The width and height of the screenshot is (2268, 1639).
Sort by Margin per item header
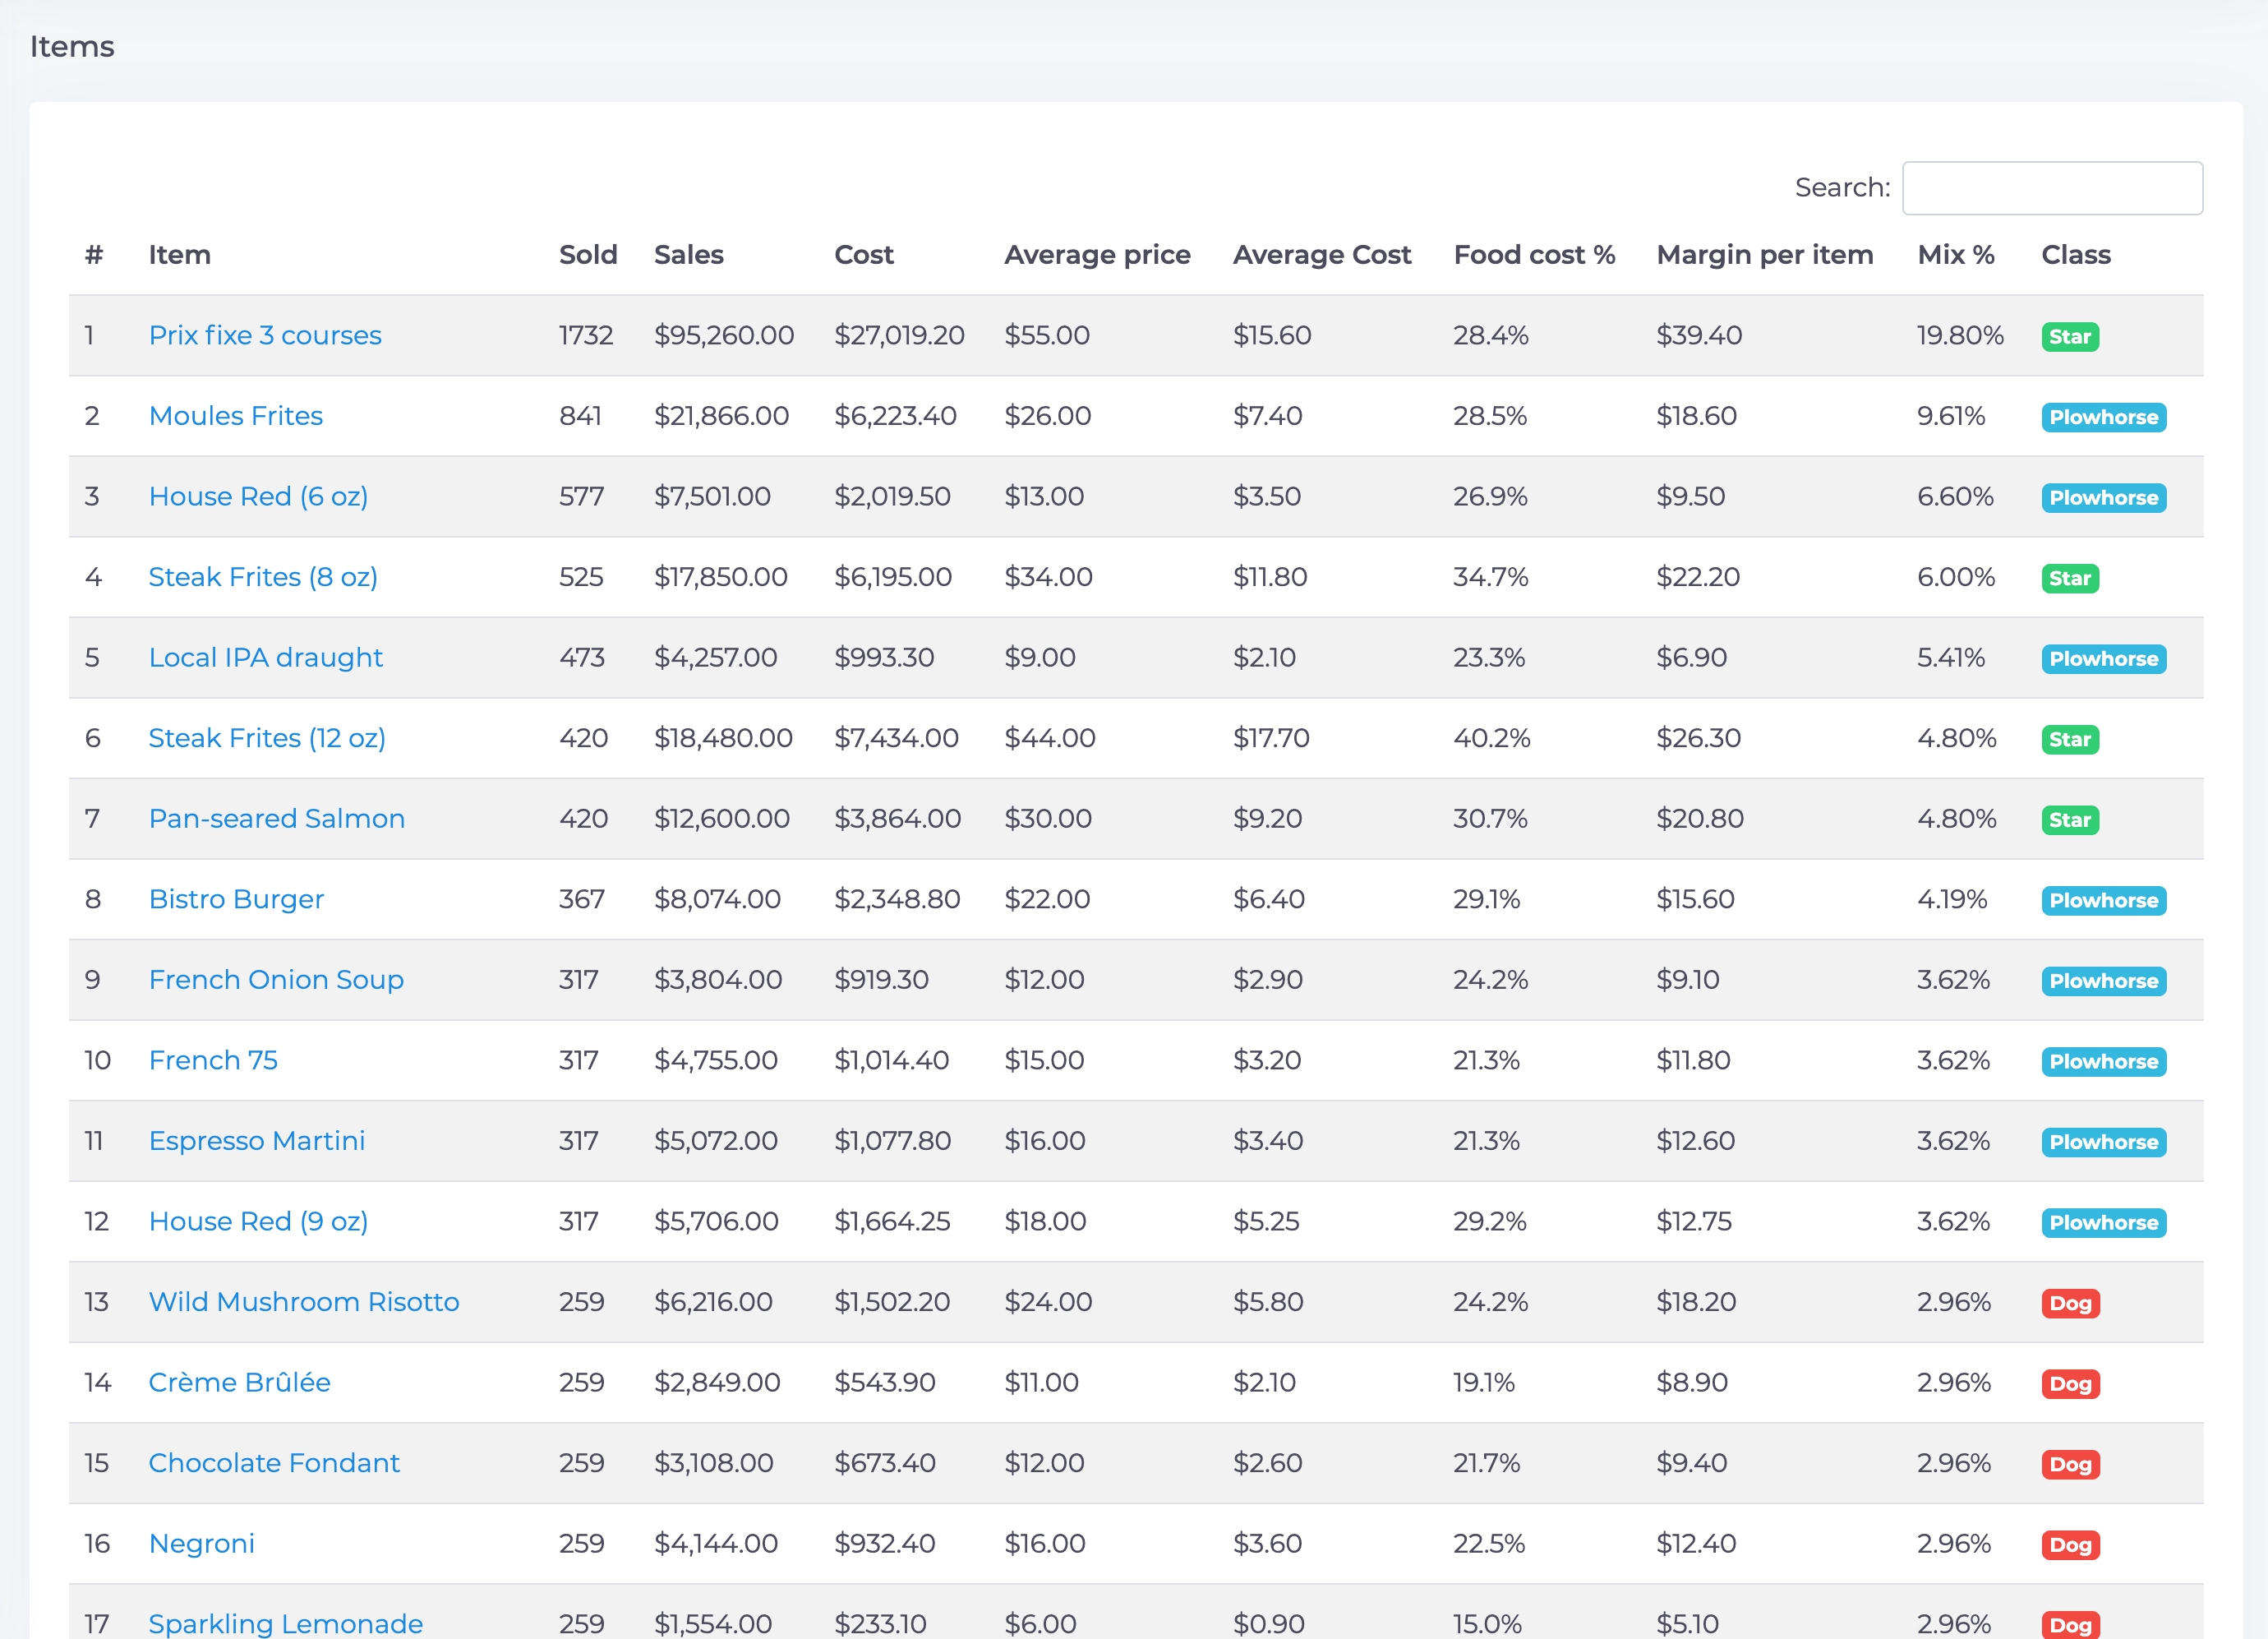click(1764, 256)
